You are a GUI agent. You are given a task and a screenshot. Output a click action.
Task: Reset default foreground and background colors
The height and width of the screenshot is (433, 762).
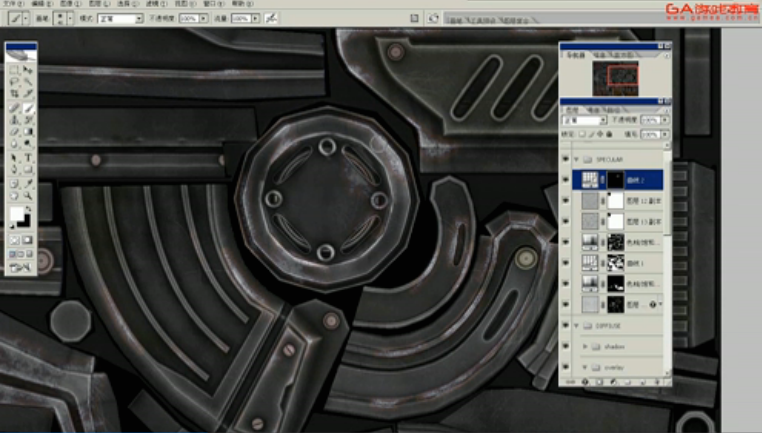click(x=12, y=226)
